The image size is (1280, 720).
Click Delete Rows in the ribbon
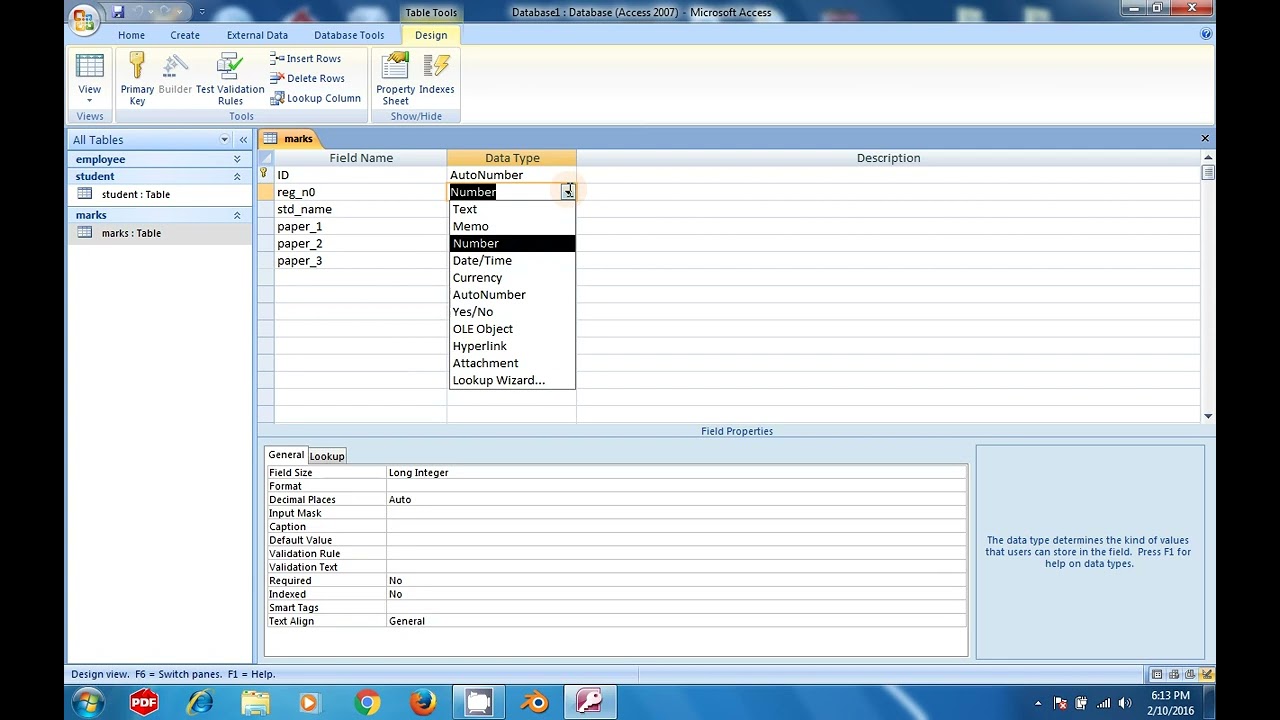tap(308, 78)
